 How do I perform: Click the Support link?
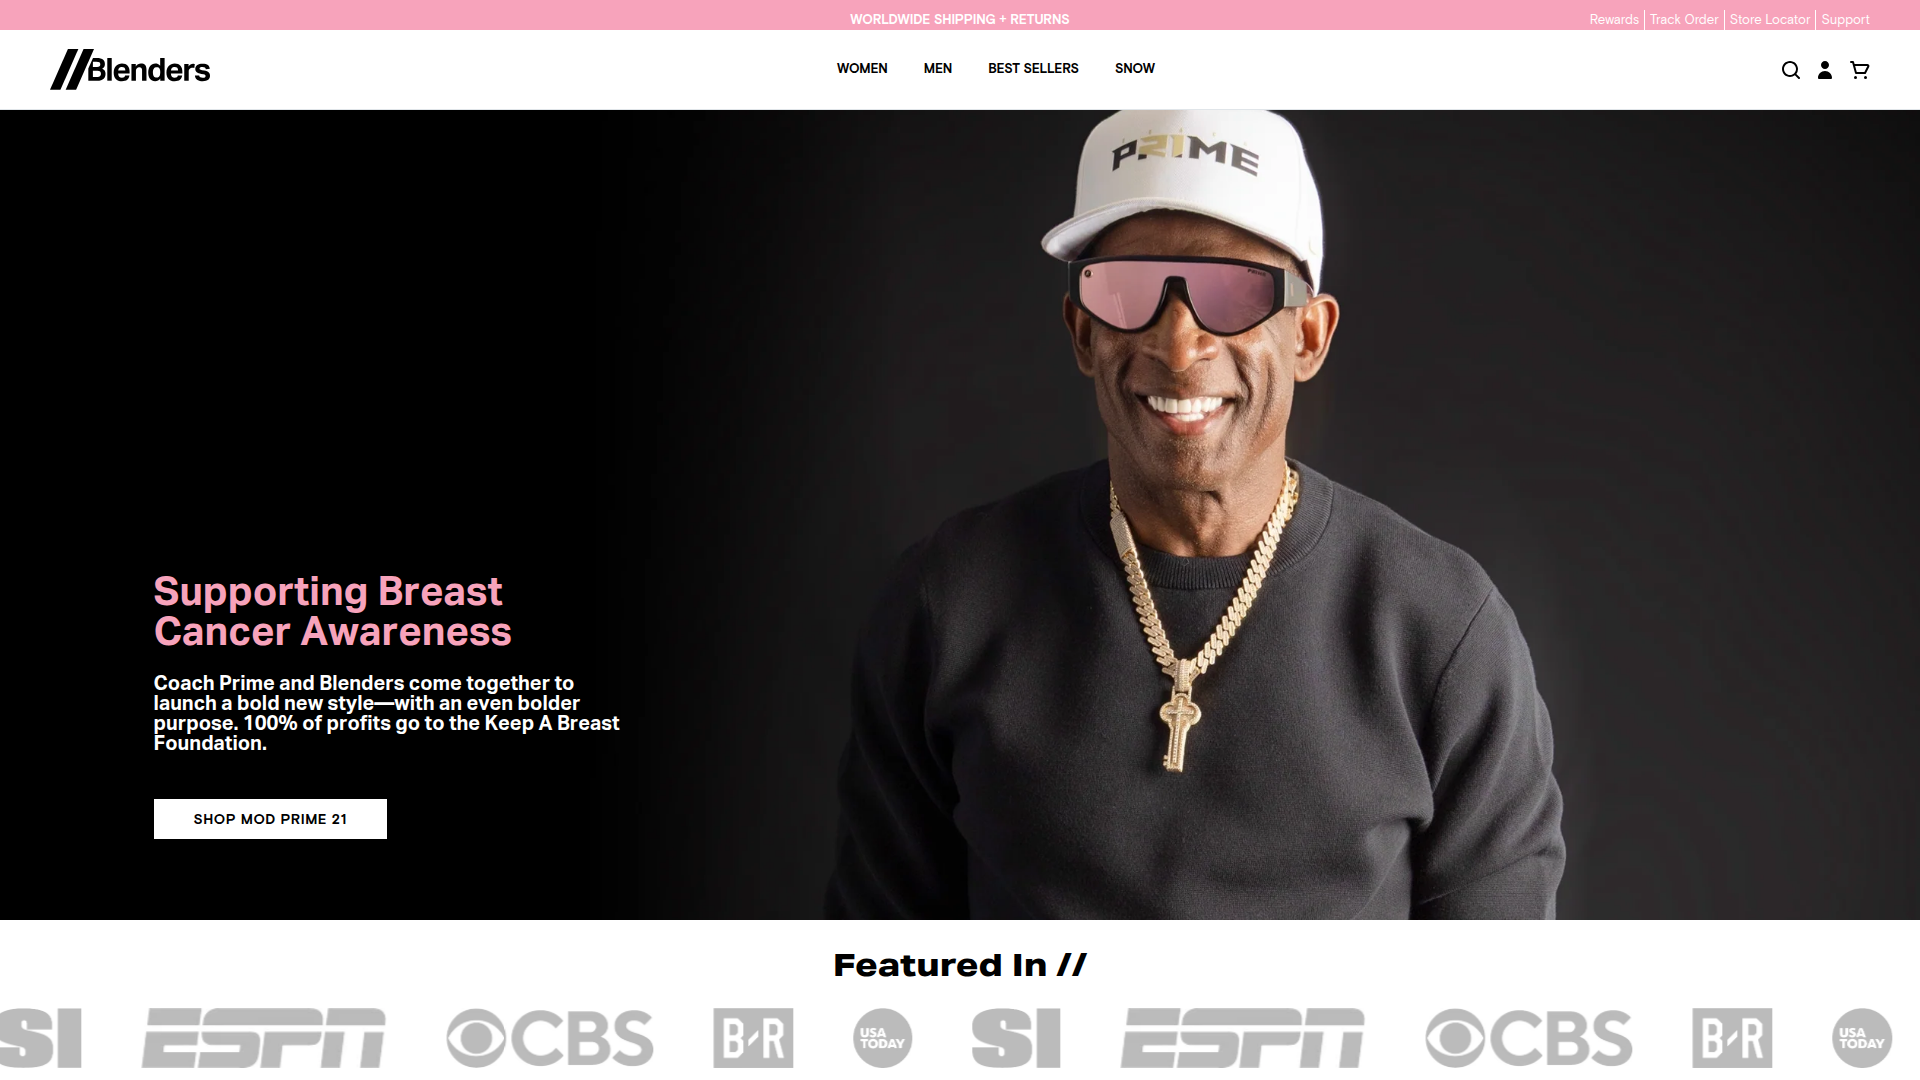[x=1845, y=19]
